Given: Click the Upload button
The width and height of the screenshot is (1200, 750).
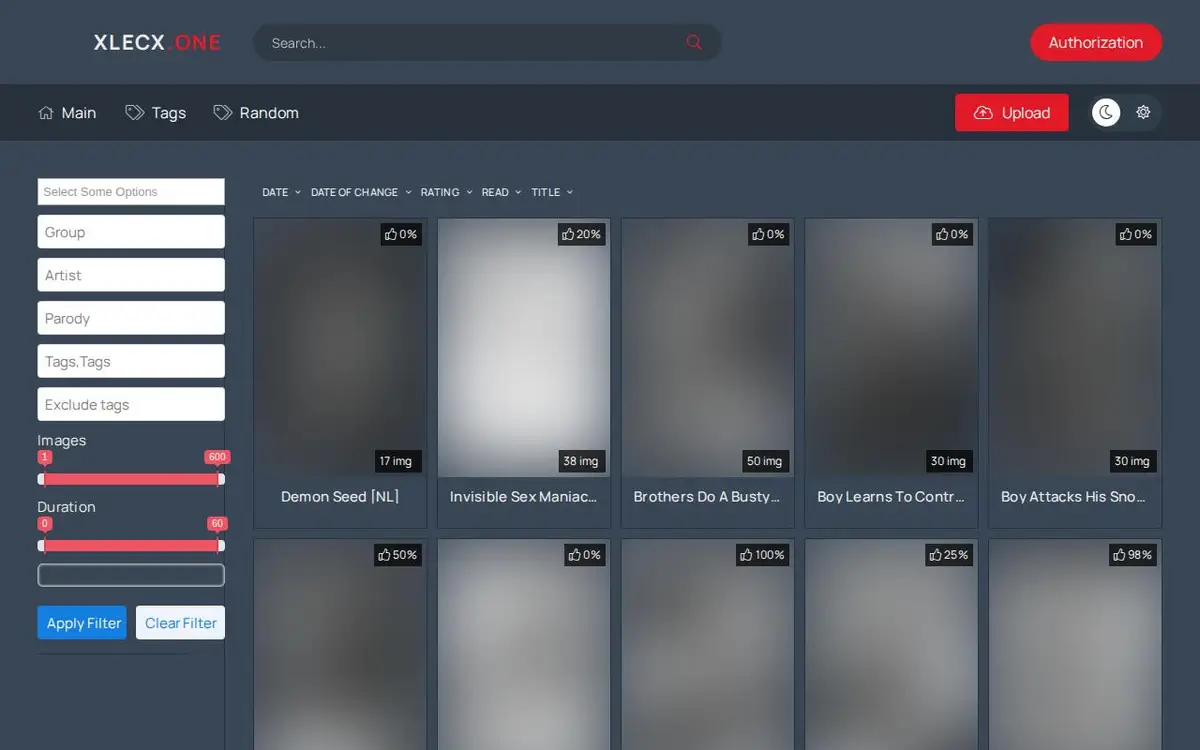Looking at the screenshot, I should click(x=1012, y=113).
